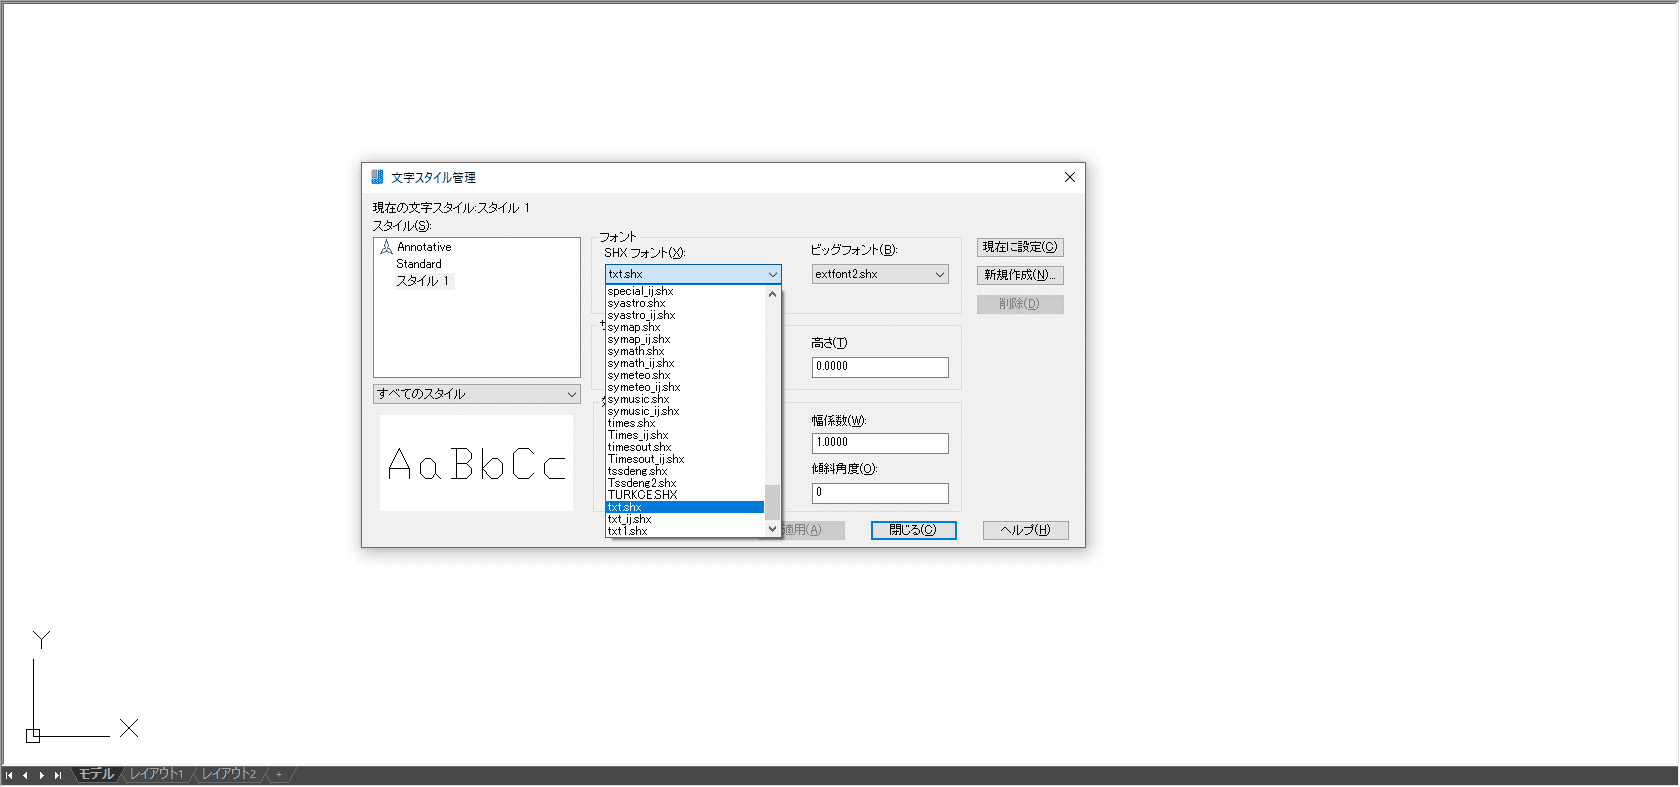Choose symap.shx from the font list

(x=685, y=327)
